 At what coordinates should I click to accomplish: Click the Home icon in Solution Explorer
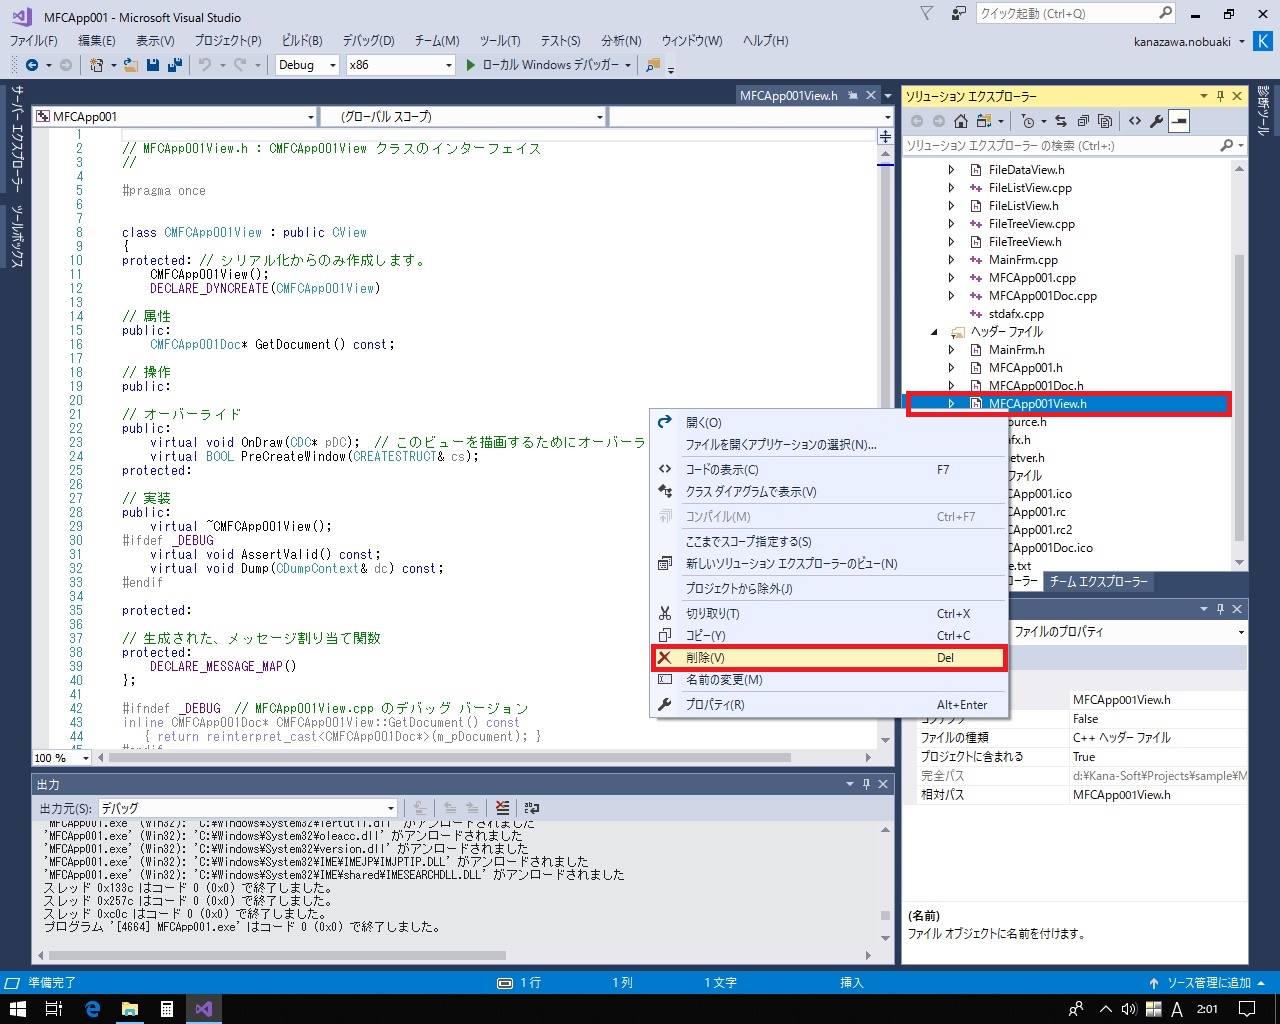960,121
